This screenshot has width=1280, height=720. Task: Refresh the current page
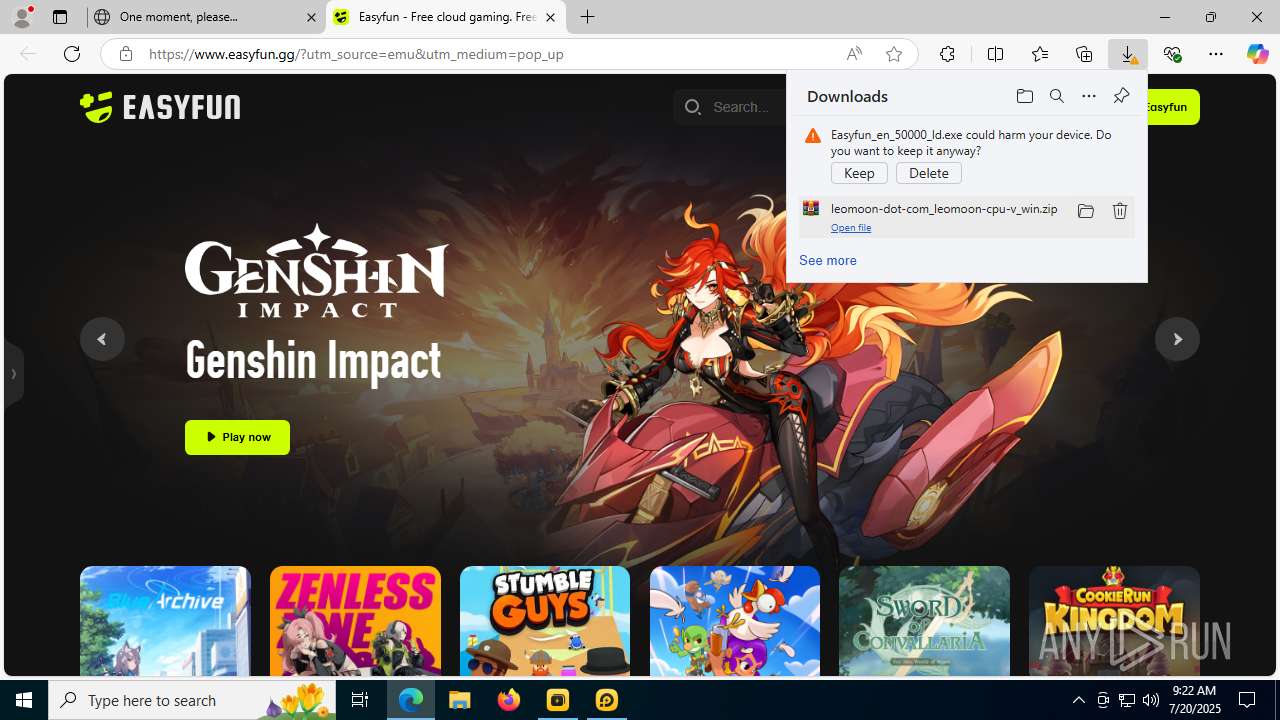(x=72, y=54)
